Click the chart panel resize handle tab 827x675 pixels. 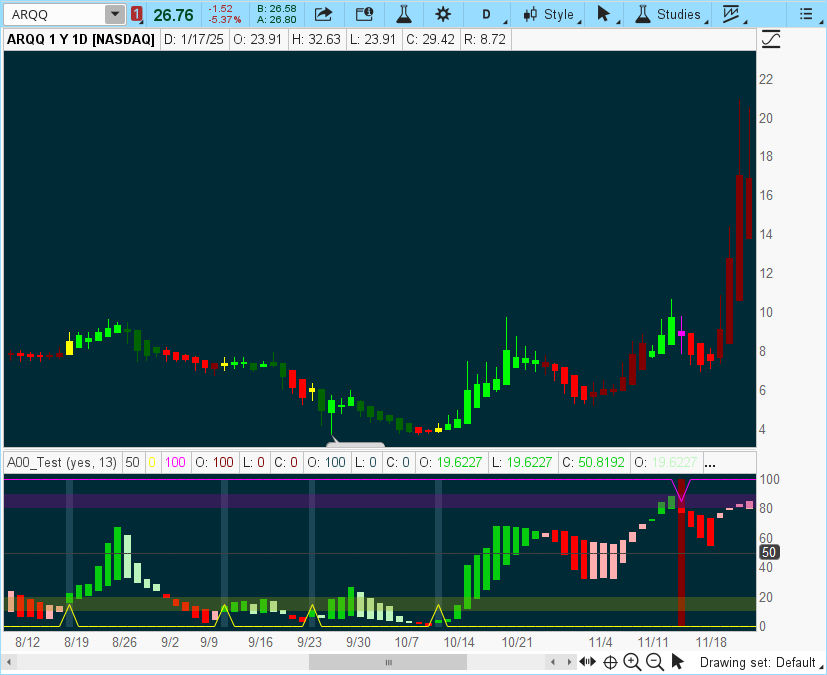point(355,445)
